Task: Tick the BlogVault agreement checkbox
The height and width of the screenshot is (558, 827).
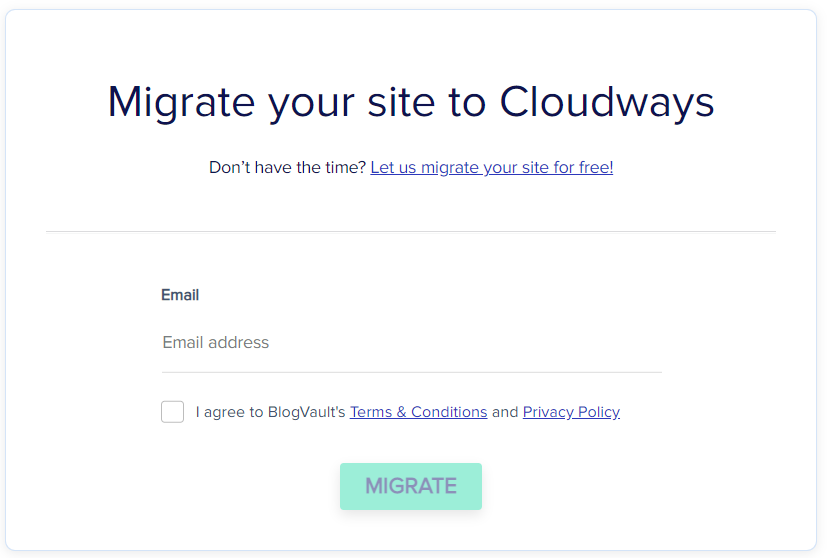Action: [173, 412]
